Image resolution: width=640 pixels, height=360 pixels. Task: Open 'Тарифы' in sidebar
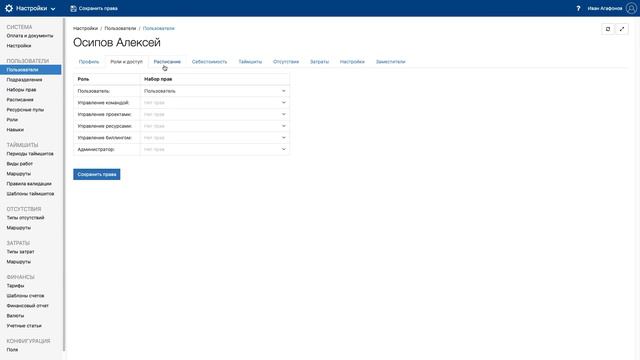pyautogui.click(x=16, y=286)
